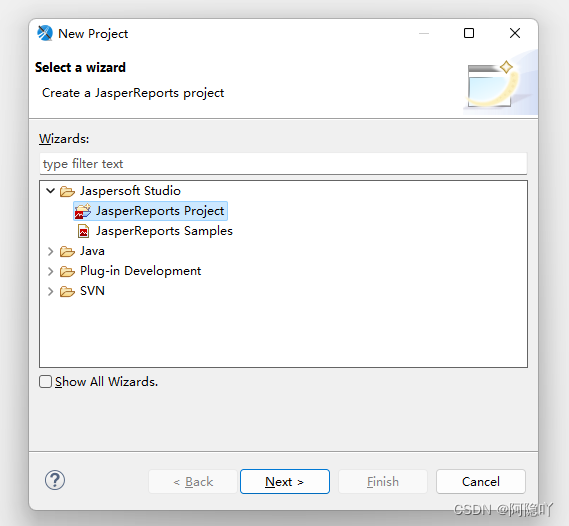Screen dimensions: 569x526
Task: Maximize the New Project dialog
Action: pos(469,33)
